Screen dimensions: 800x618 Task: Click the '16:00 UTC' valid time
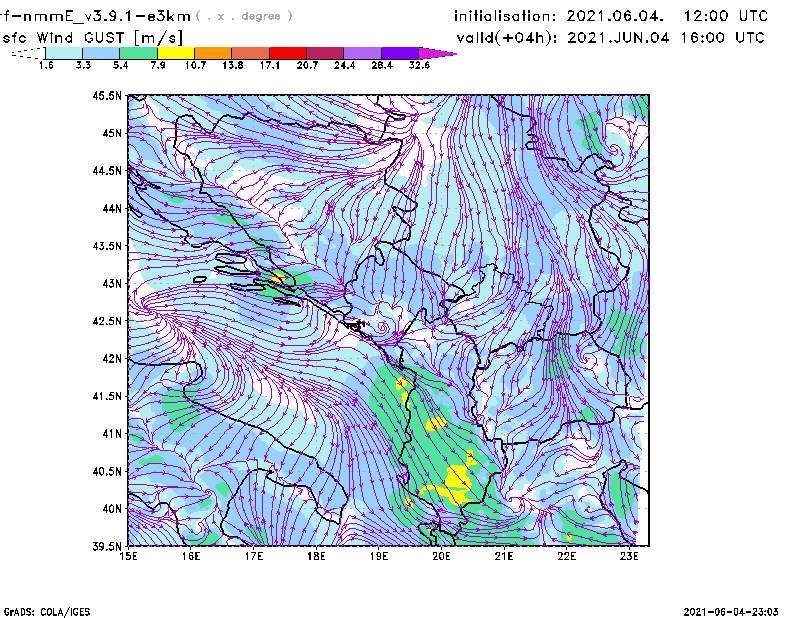pos(723,38)
